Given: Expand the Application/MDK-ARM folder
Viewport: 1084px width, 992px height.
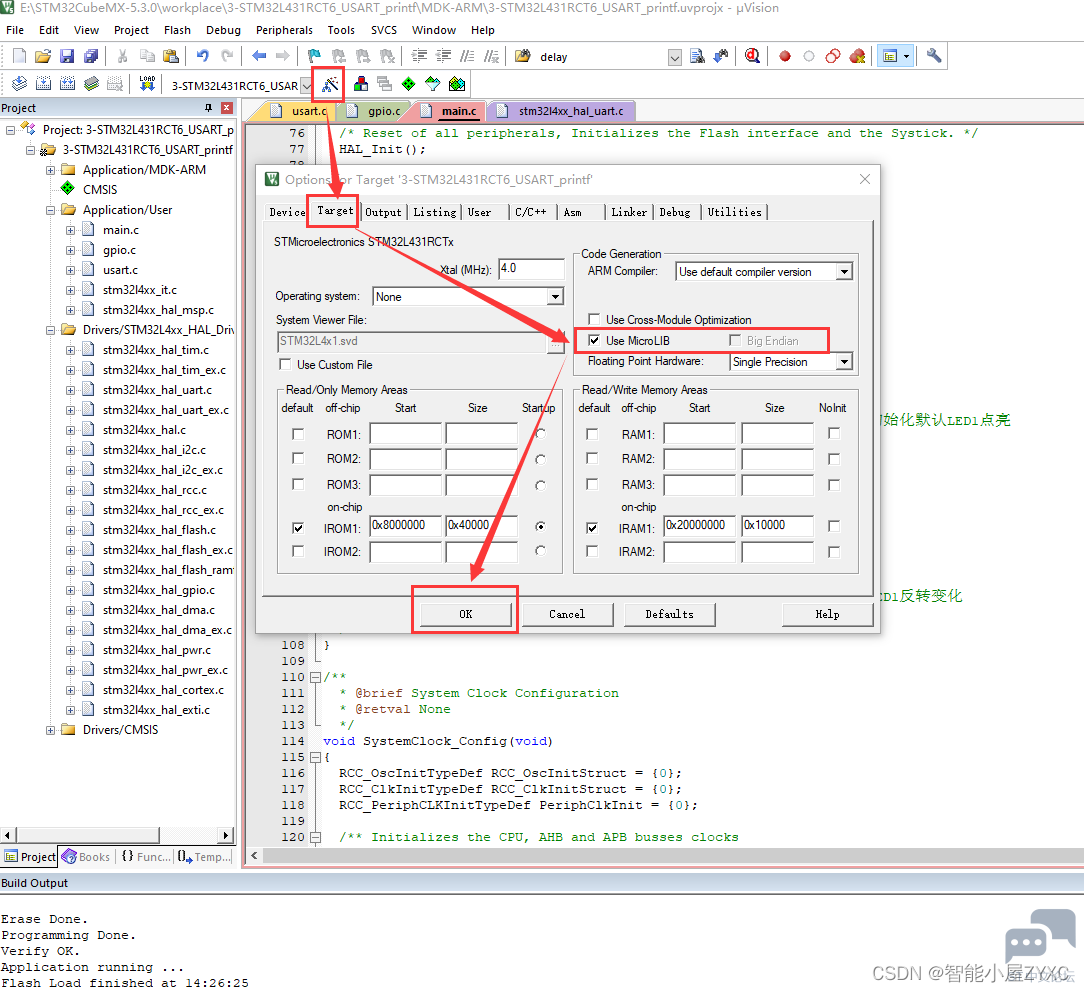Looking at the screenshot, I should point(50,170).
